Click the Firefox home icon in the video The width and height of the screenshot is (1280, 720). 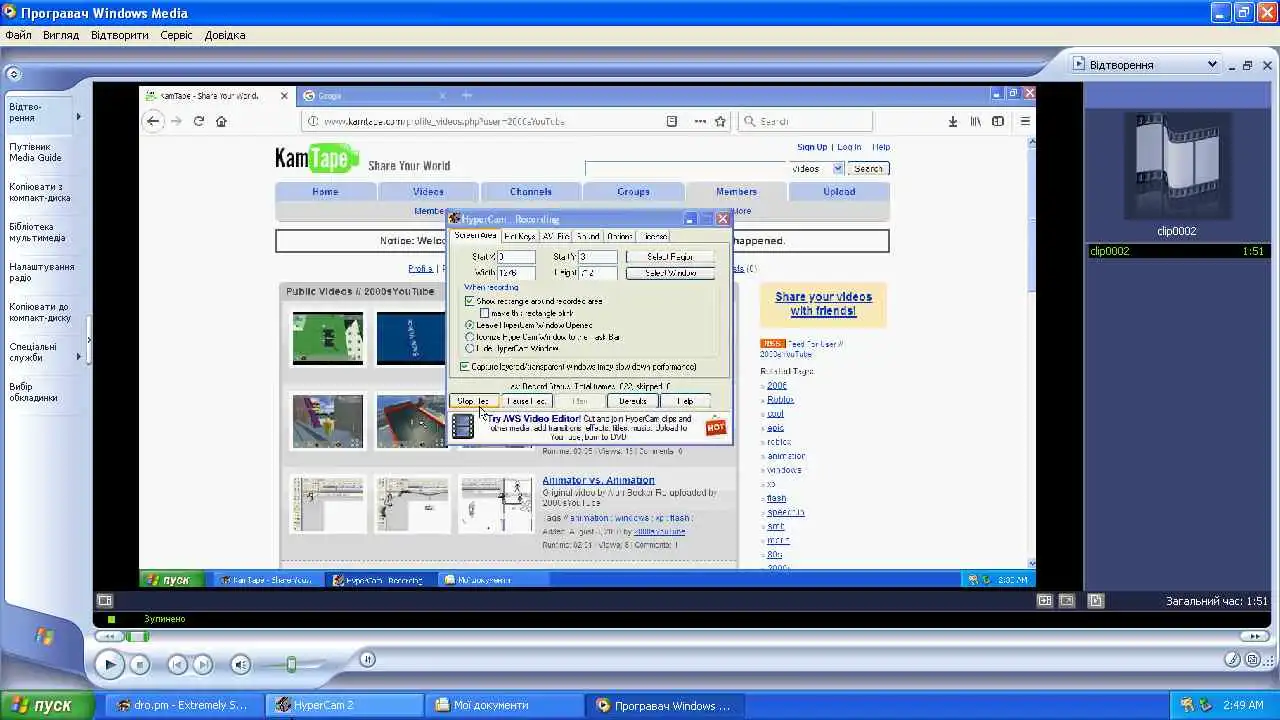[x=221, y=121]
